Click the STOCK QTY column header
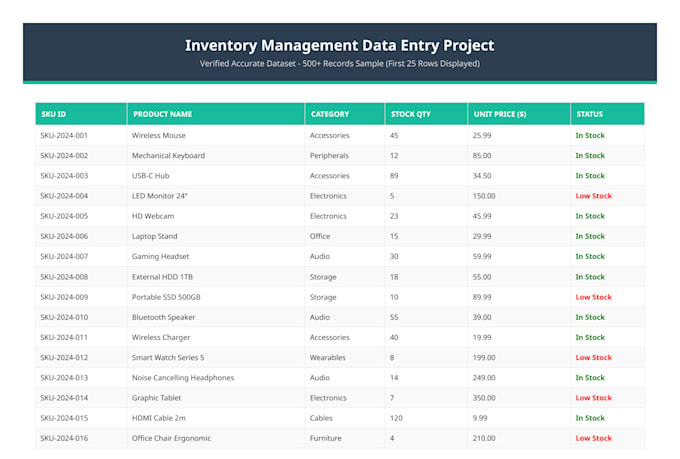Screen dimensions: 680x459 pyautogui.click(x=426, y=114)
